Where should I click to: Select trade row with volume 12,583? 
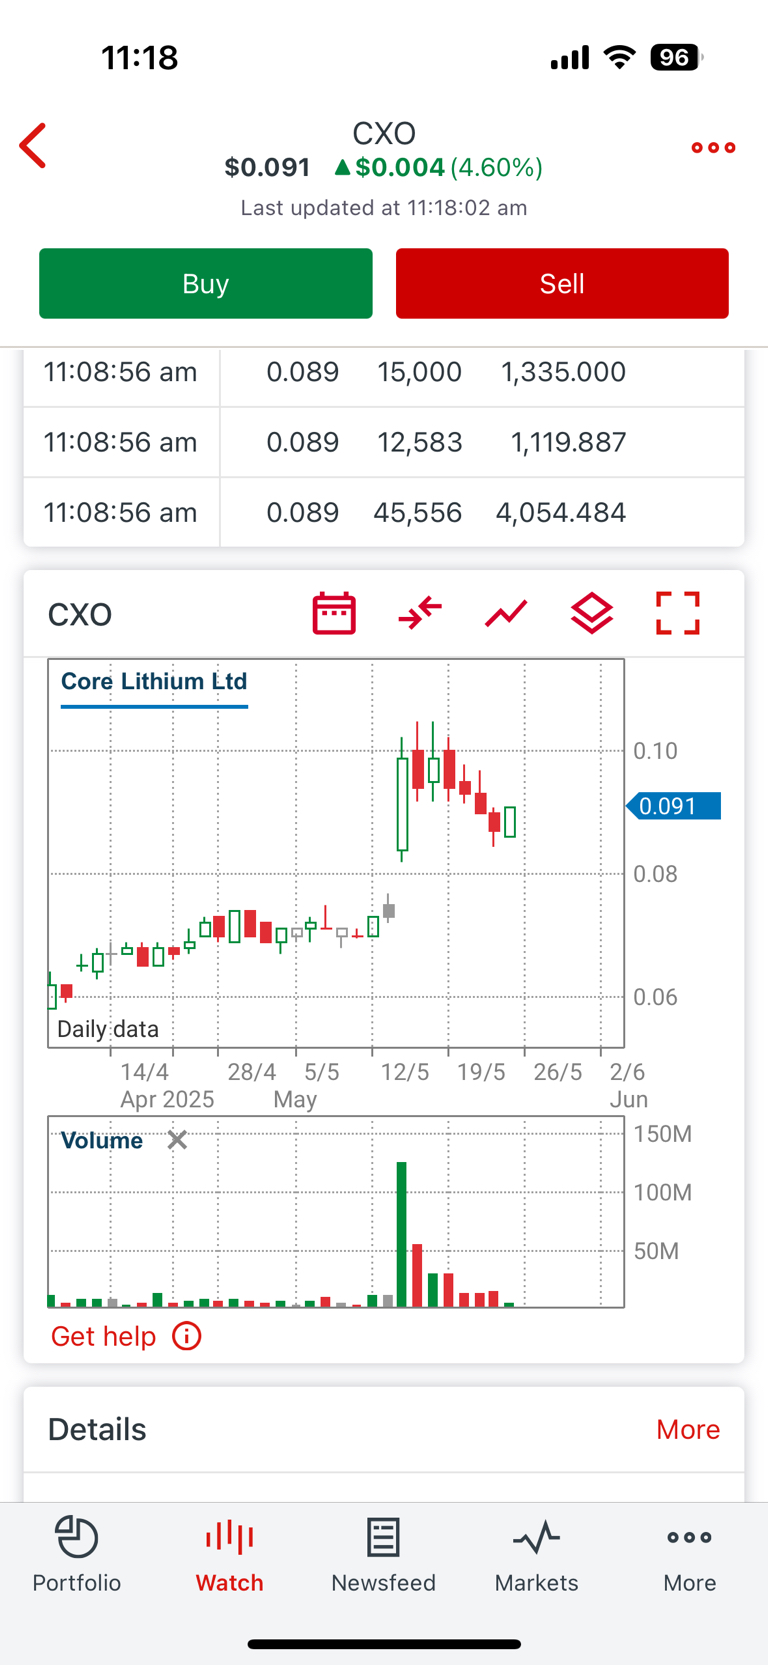pos(384,442)
